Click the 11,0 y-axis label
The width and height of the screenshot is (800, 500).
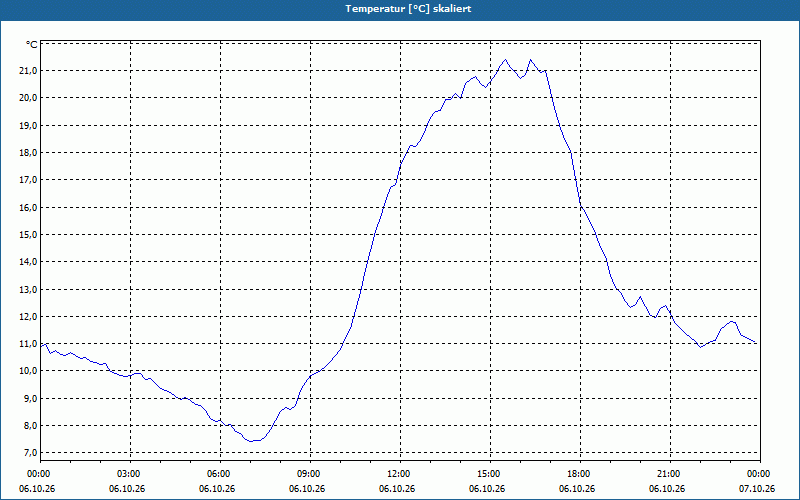pyautogui.click(x=28, y=344)
